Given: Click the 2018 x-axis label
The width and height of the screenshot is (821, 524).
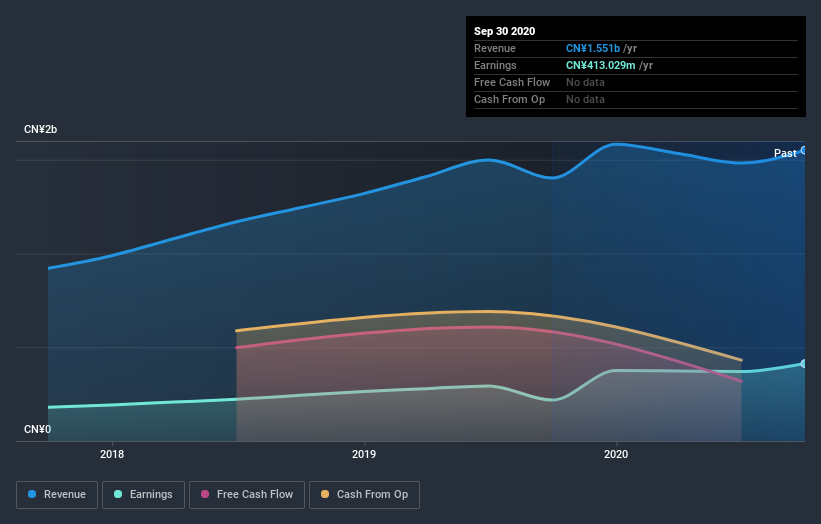Looking at the screenshot, I should 112,454.
